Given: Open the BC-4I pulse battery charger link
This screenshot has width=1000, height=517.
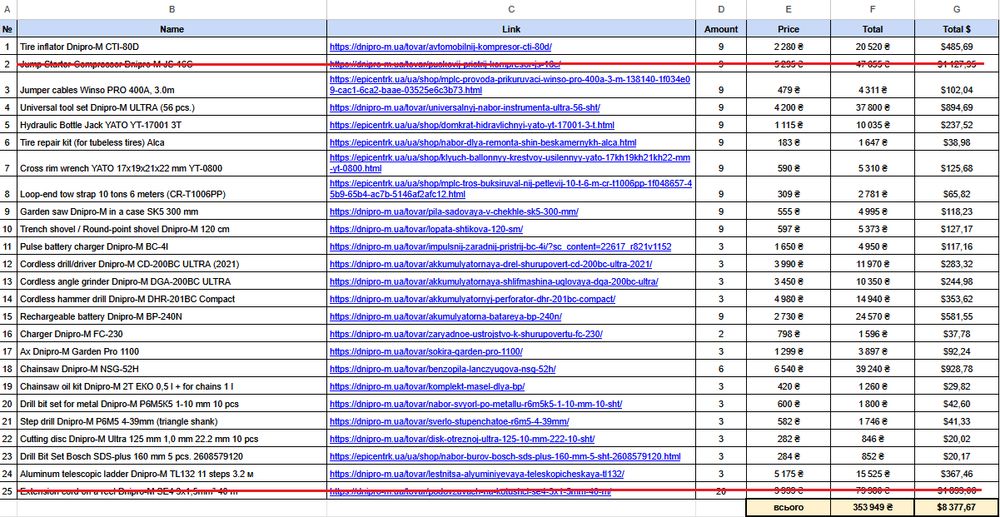Looking at the screenshot, I should coord(500,246).
